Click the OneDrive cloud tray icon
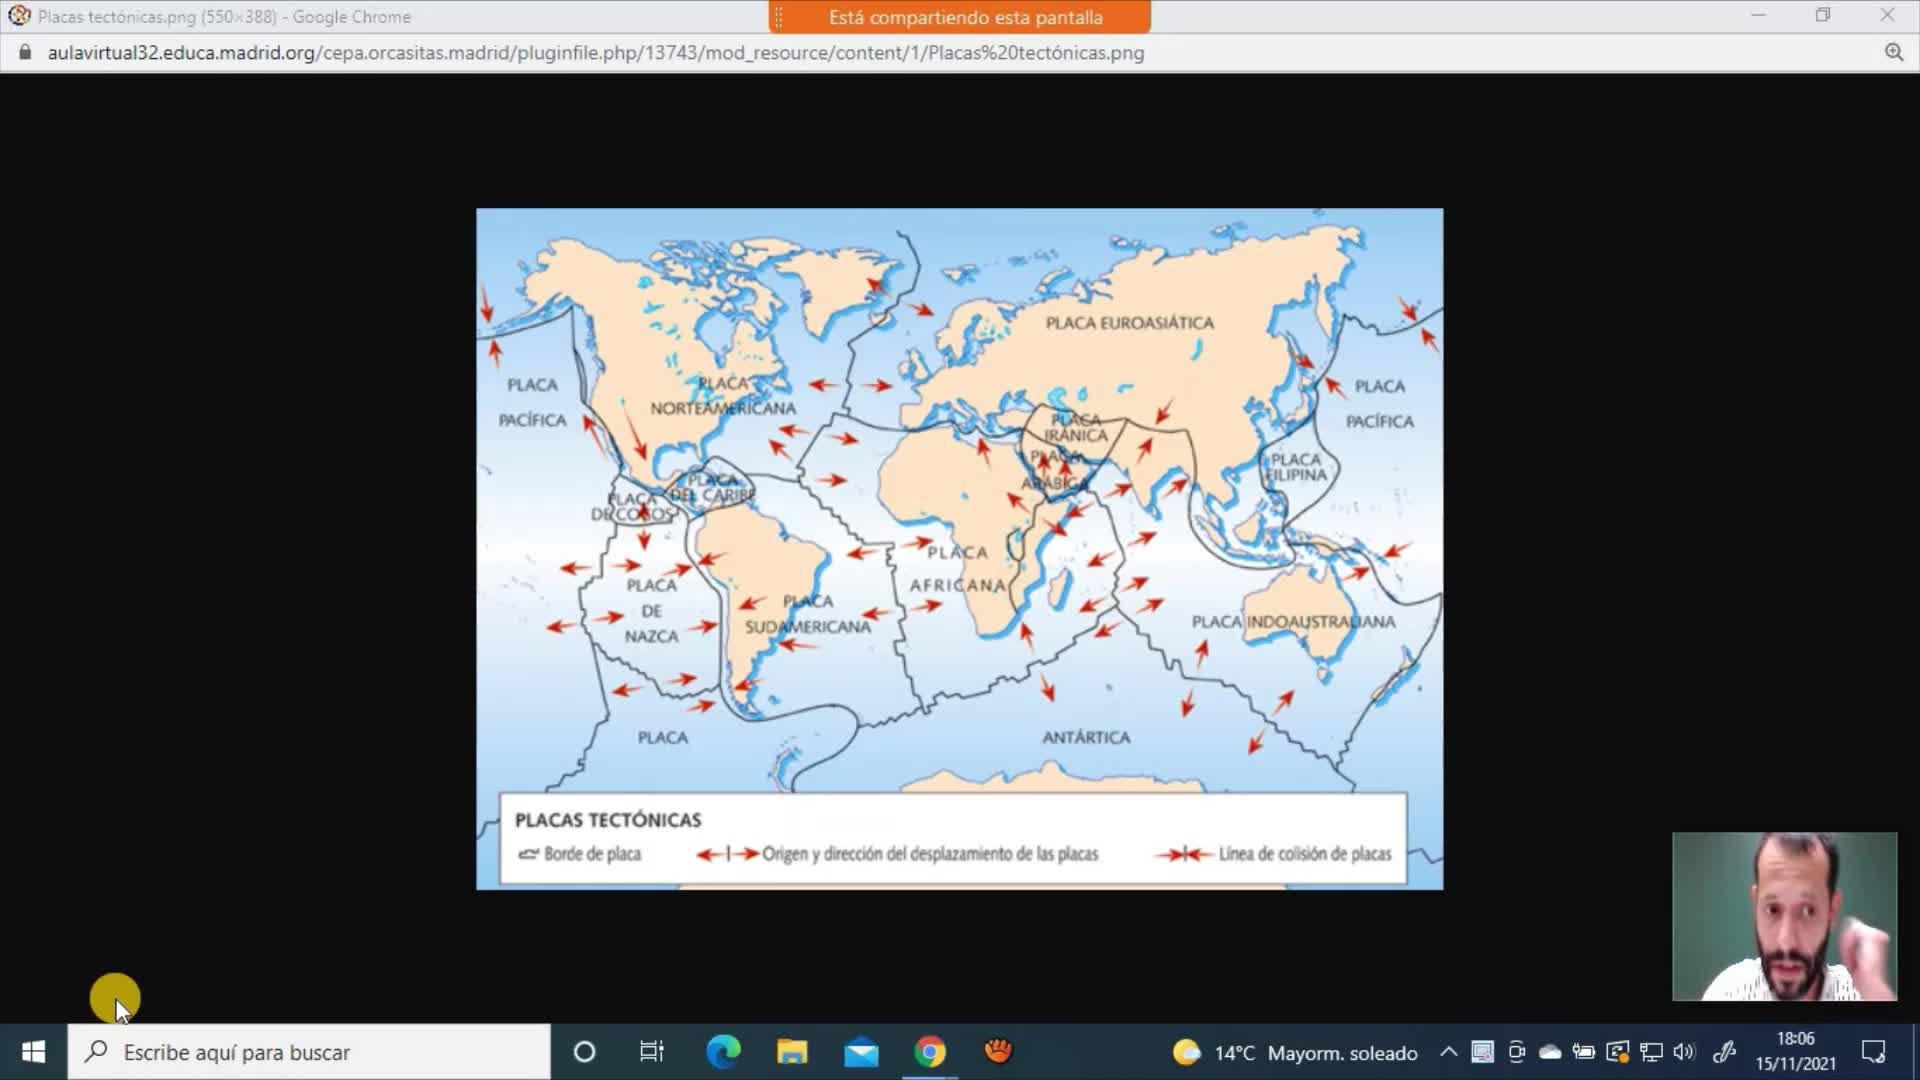 click(1550, 1052)
